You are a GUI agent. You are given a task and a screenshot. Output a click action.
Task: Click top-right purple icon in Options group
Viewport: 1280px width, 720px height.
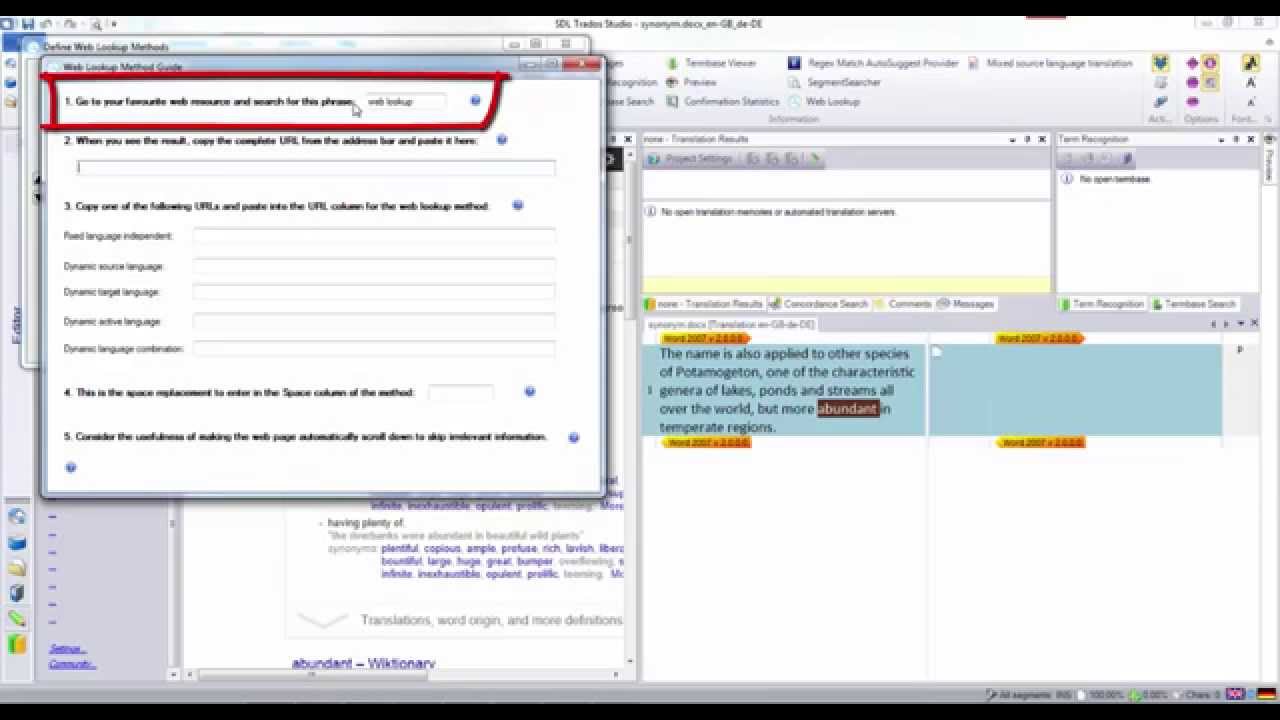1210,63
